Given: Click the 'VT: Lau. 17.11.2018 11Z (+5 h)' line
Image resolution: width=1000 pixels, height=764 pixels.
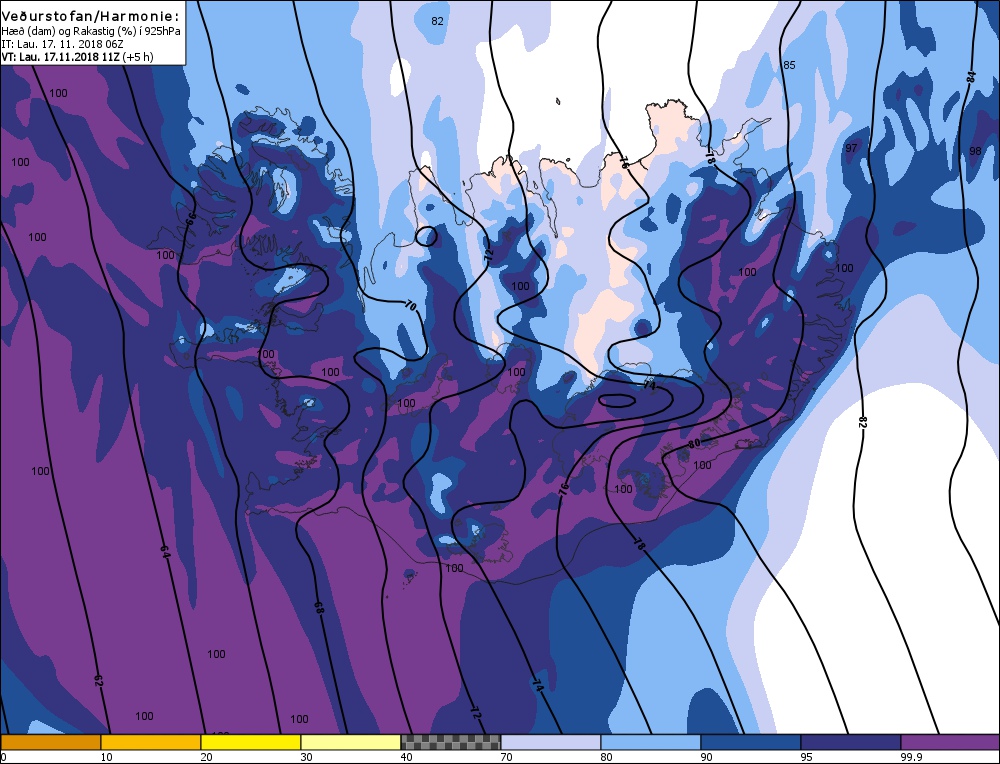Looking at the screenshot, I should pos(77,57).
